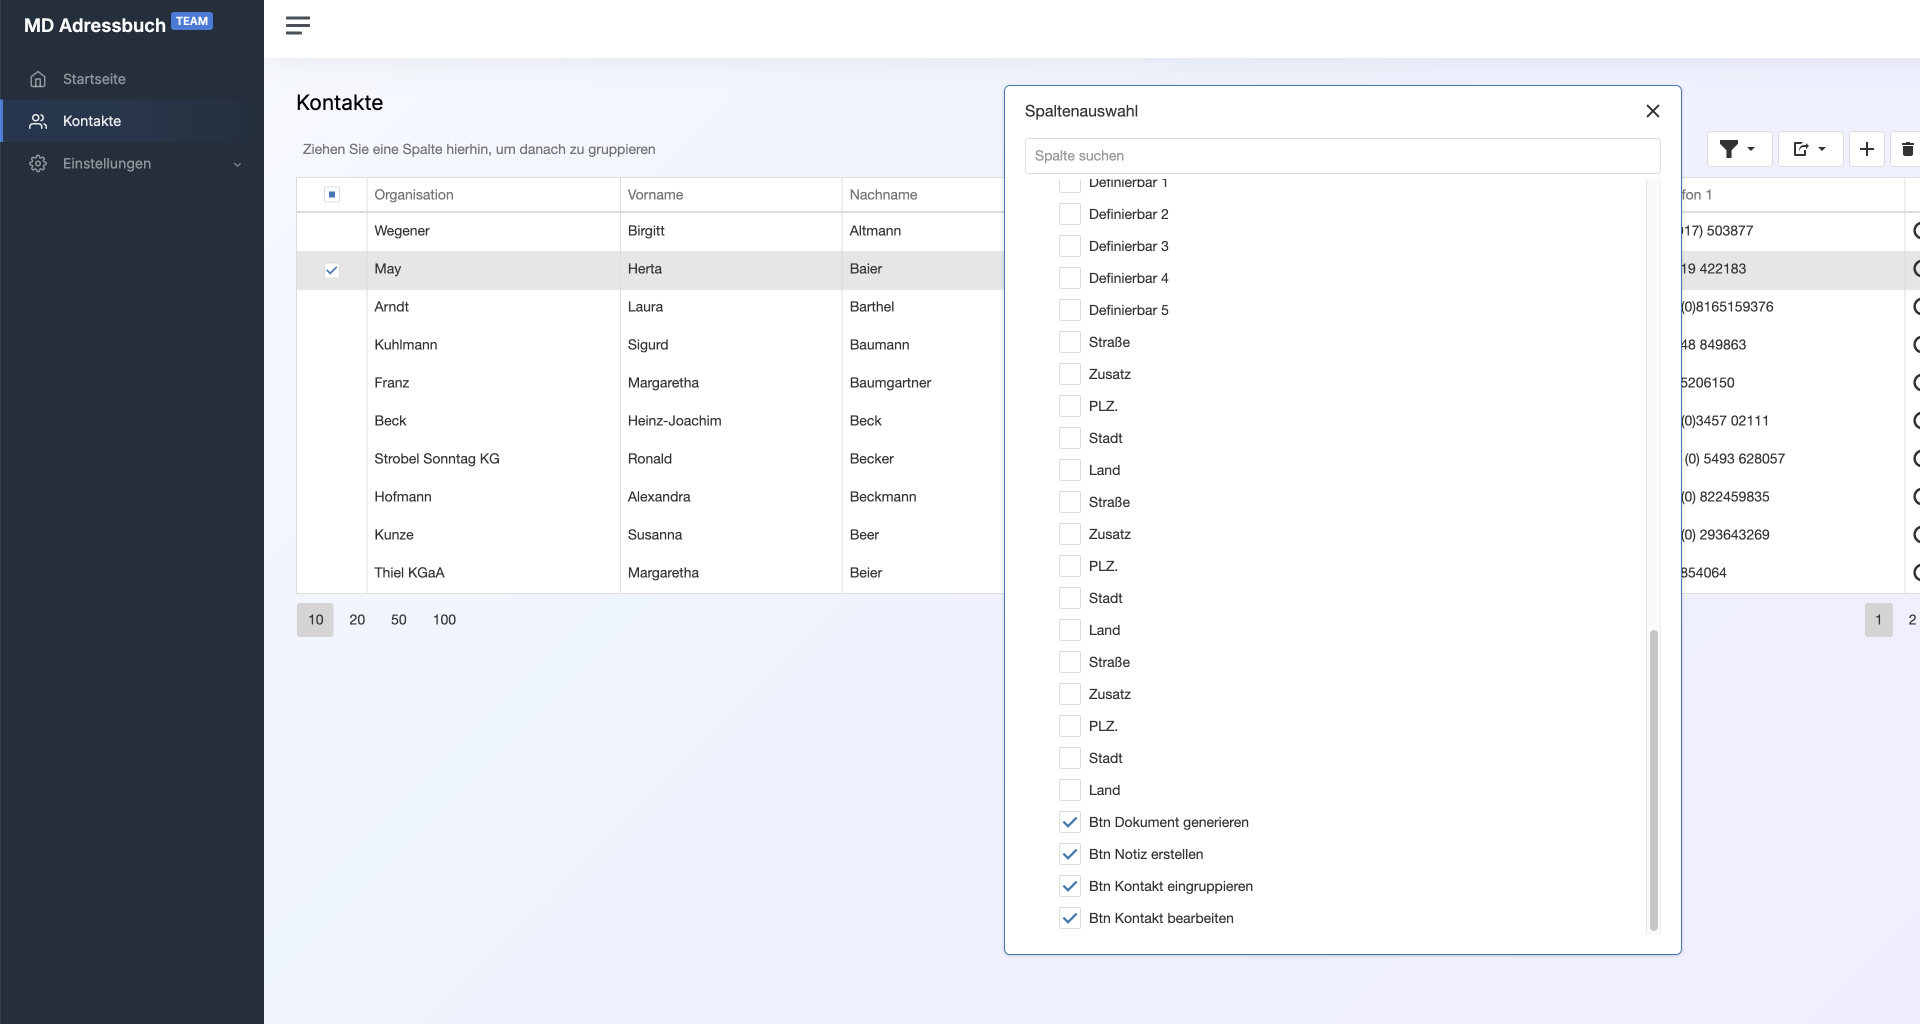The image size is (1920, 1024).
Task: Close the Spaltenauswahl dialog
Action: click(x=1652, y=111)
